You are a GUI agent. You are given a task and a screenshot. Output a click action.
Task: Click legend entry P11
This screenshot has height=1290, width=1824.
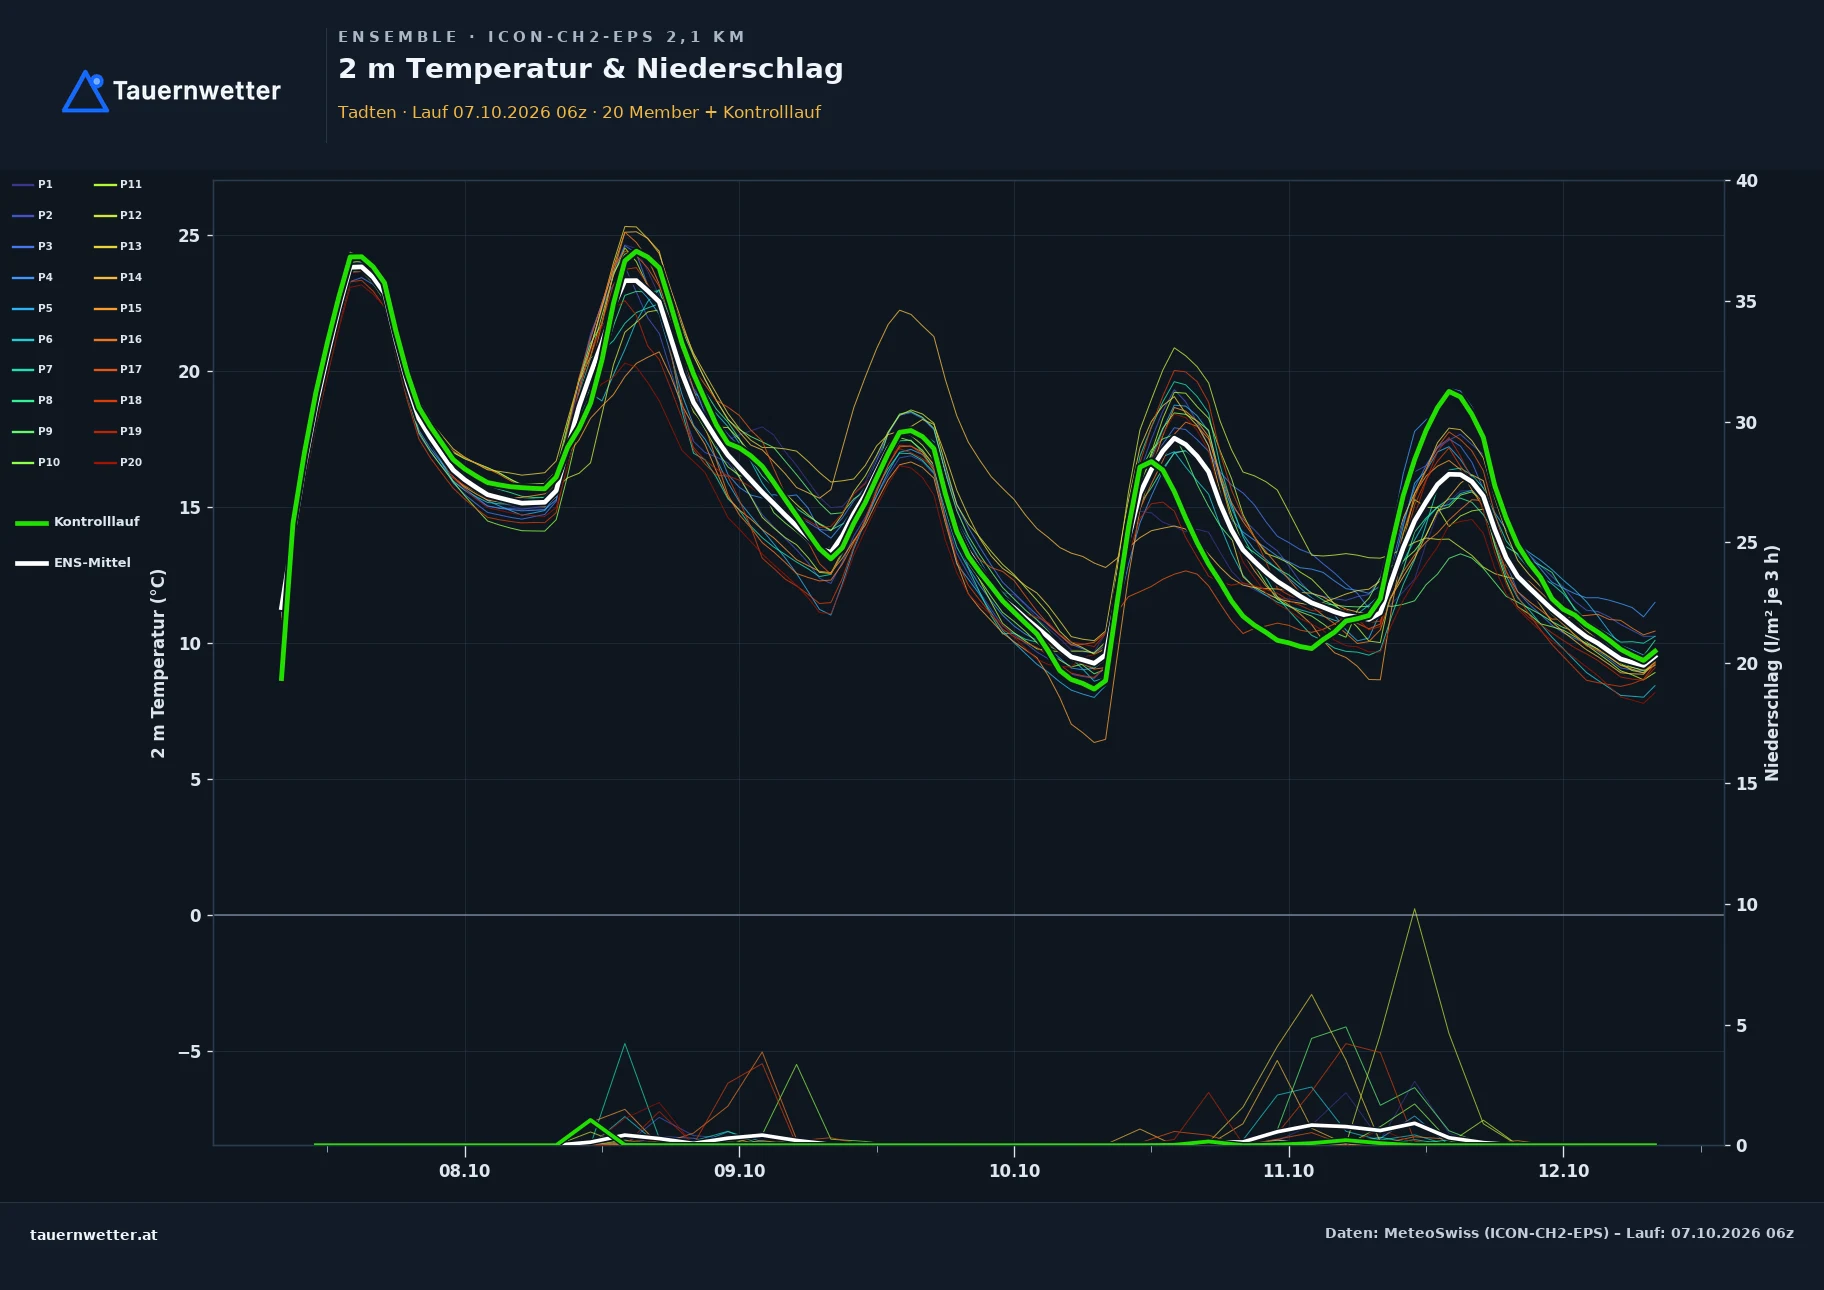118,185
